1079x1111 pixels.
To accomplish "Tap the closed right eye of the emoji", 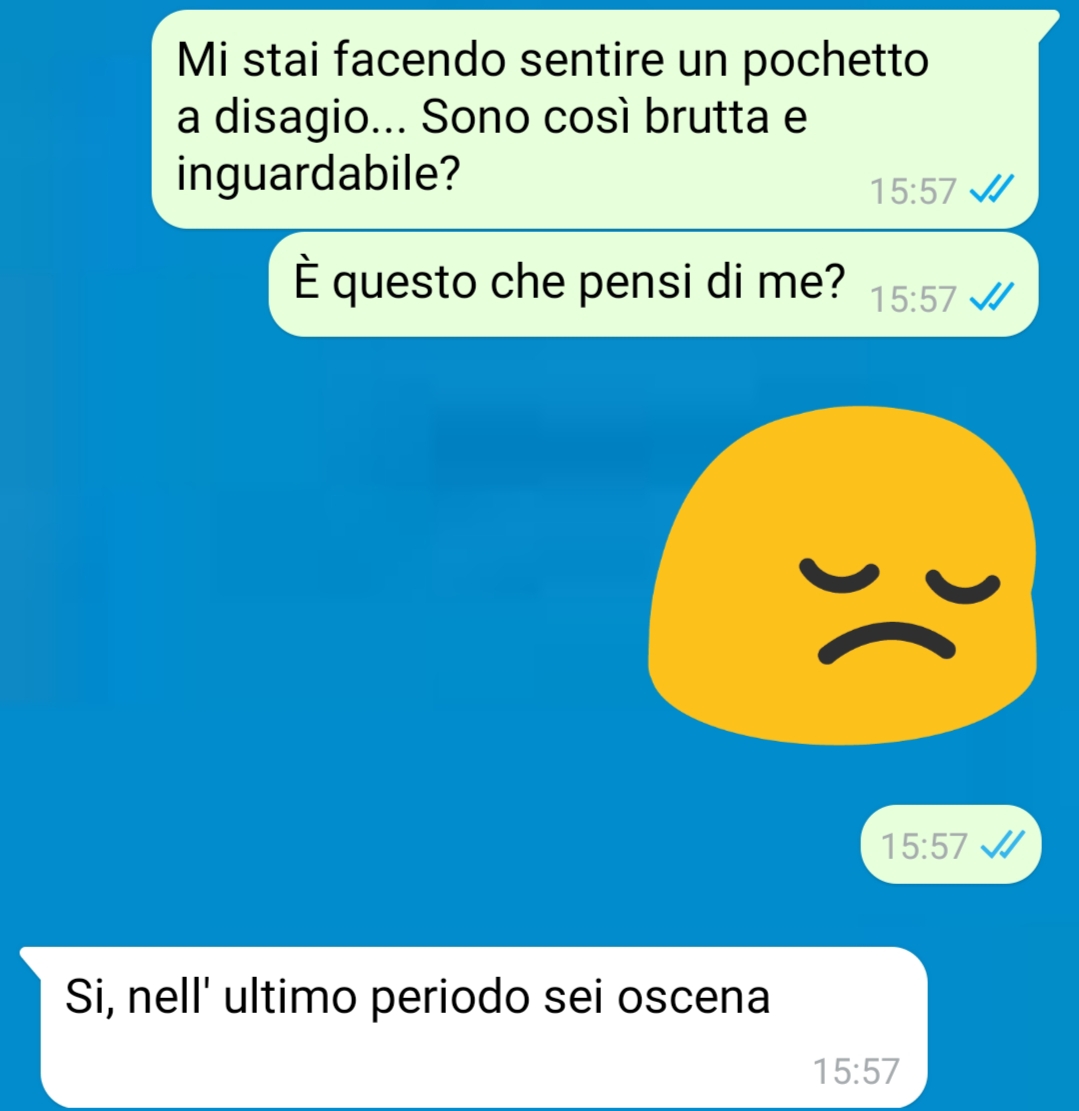I will [x=963, y=587].
